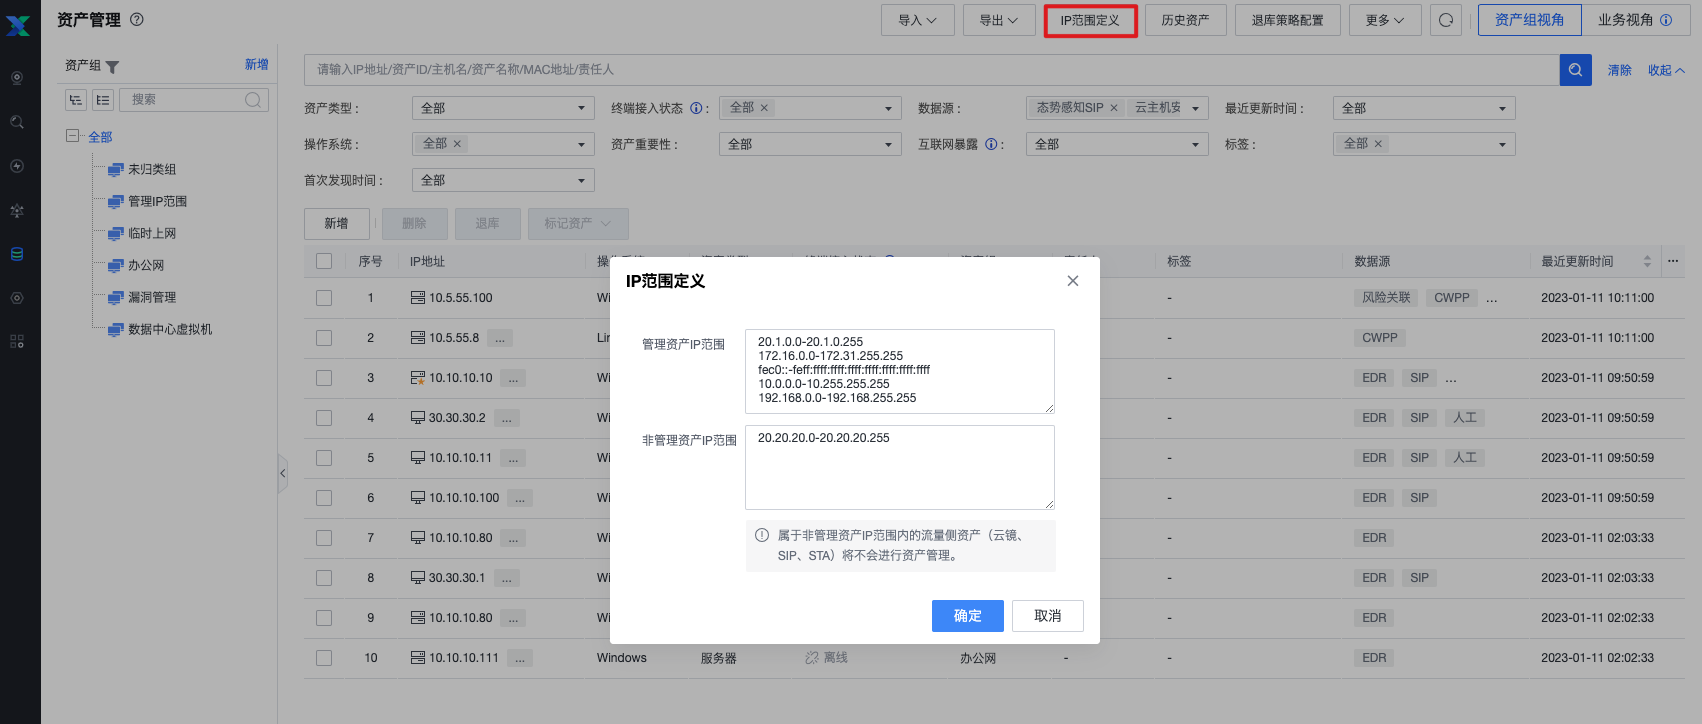Check the row 5 checkbox for 10.10.10.11

click(324, 458)
